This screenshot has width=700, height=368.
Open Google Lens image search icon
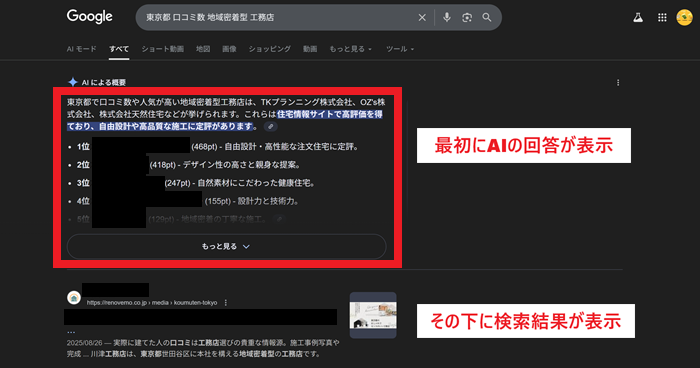click(x=467, y=17)
